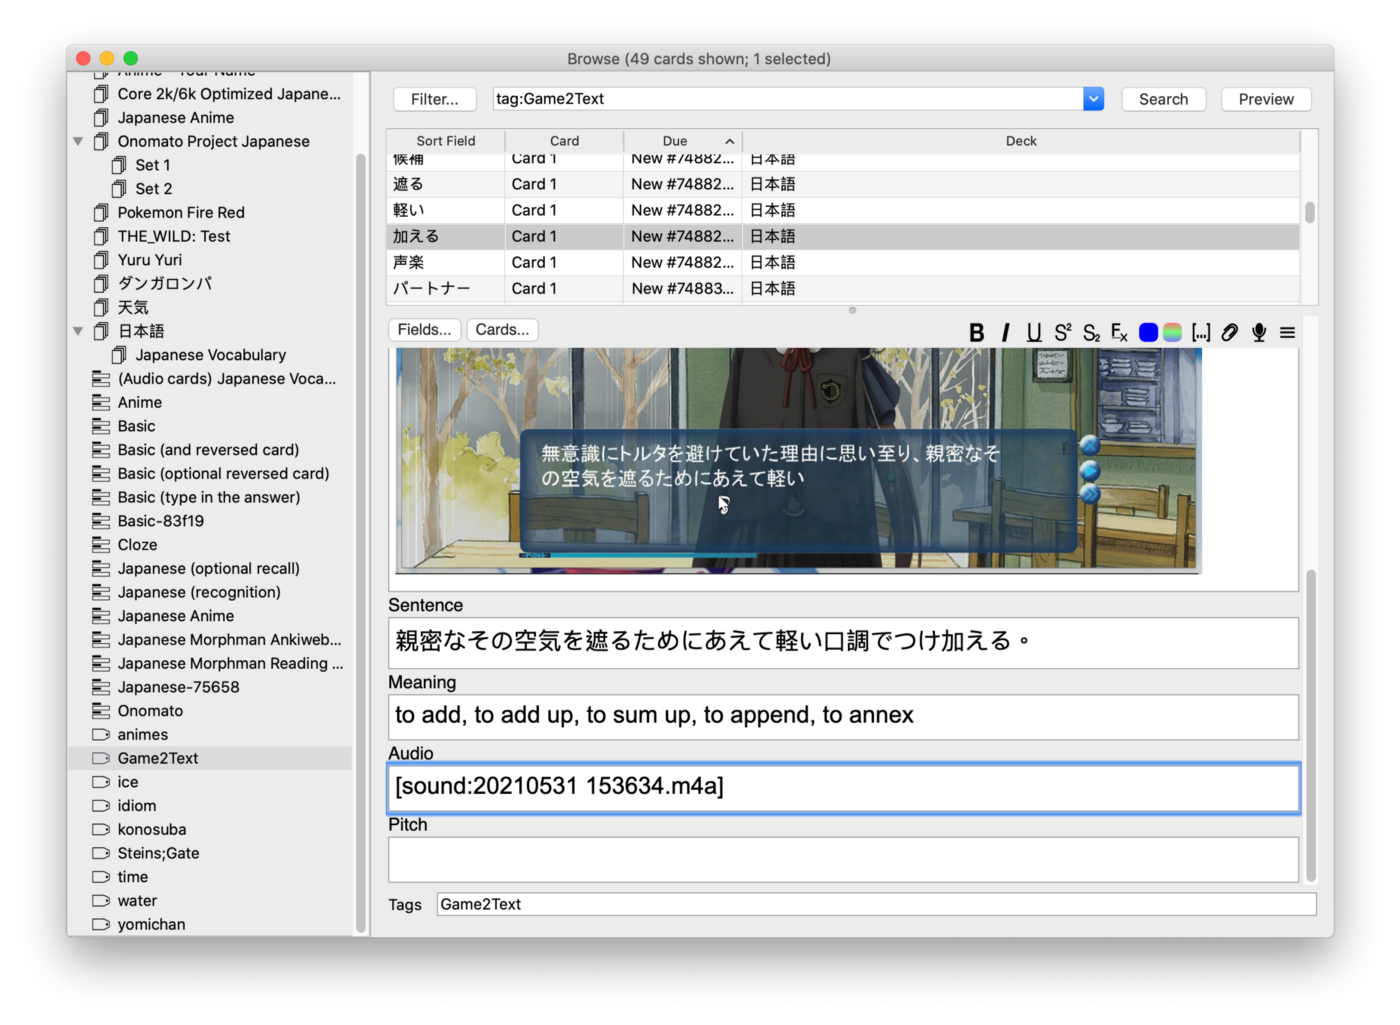
Task: Open the Filter... button
Action: click(x=435, y=99)
